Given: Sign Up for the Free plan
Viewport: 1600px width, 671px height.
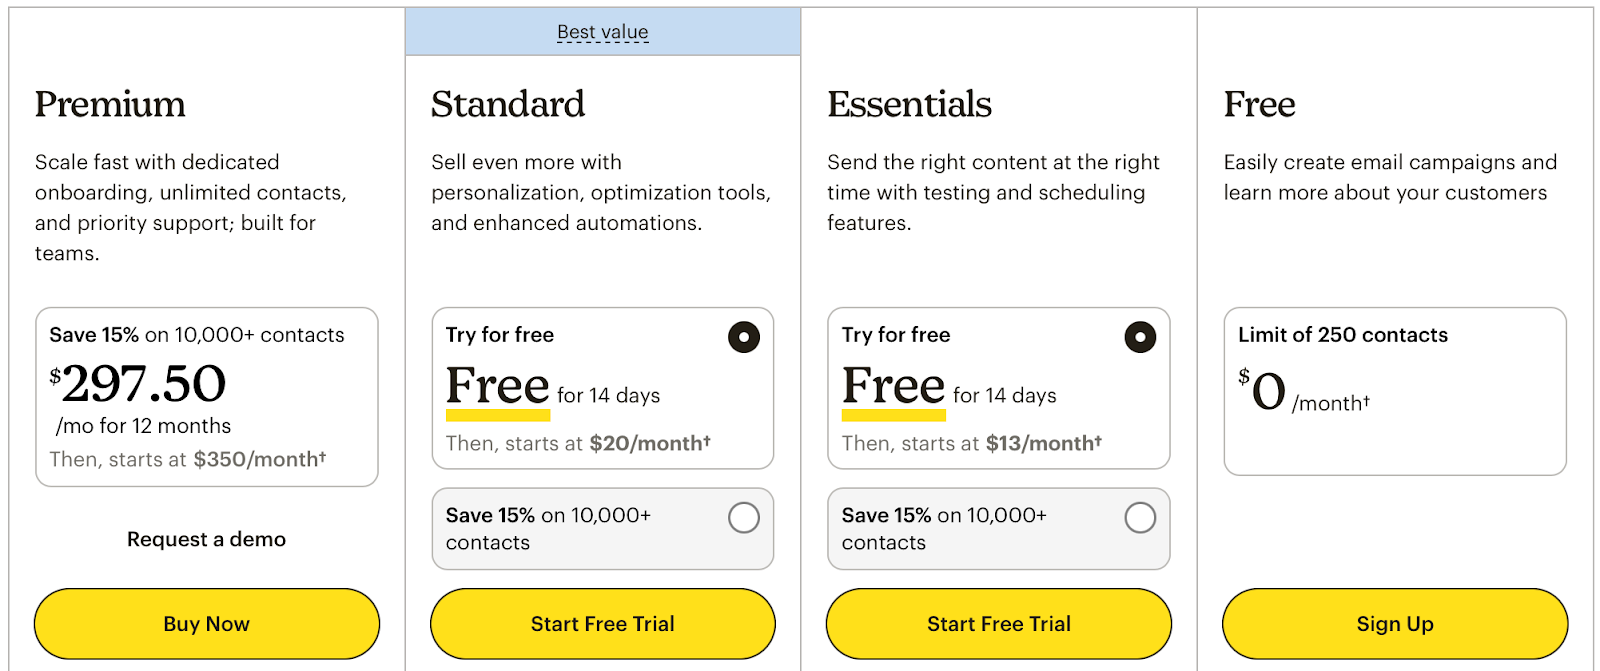Looking at the screenshot, I should pyautogui.click(x=1394, y=623).
